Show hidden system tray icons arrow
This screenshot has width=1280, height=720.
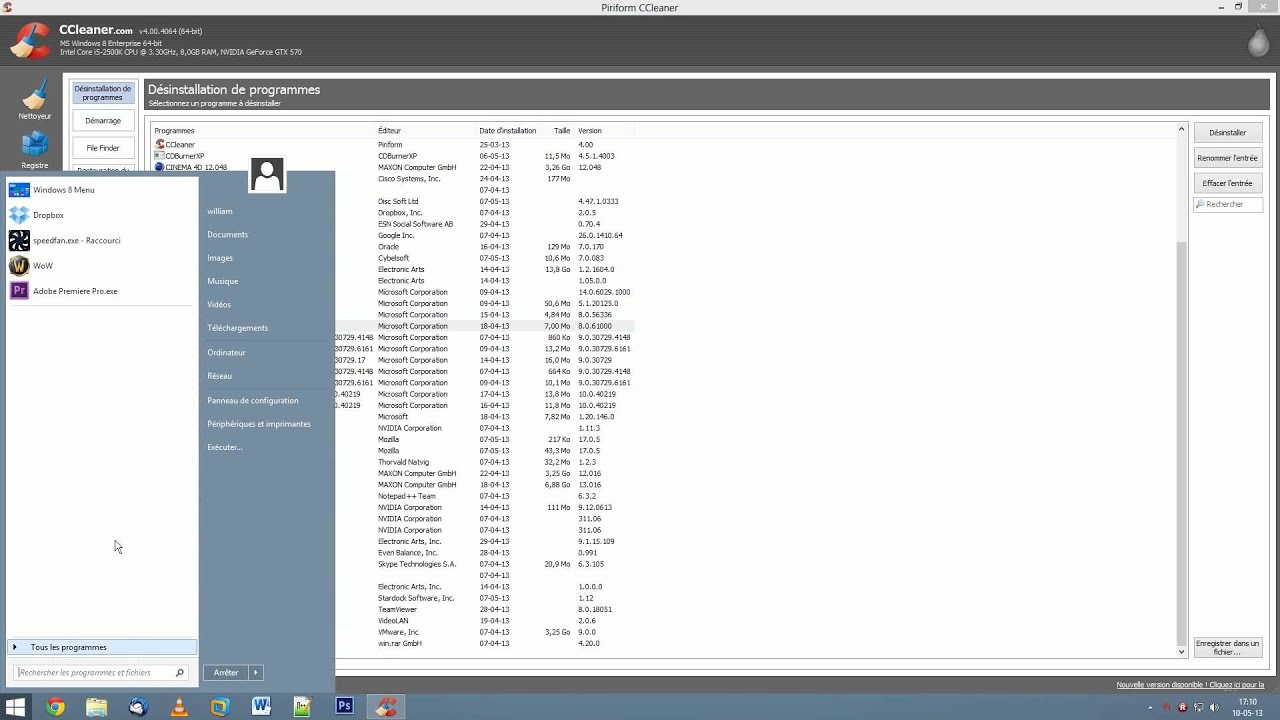1150,707
